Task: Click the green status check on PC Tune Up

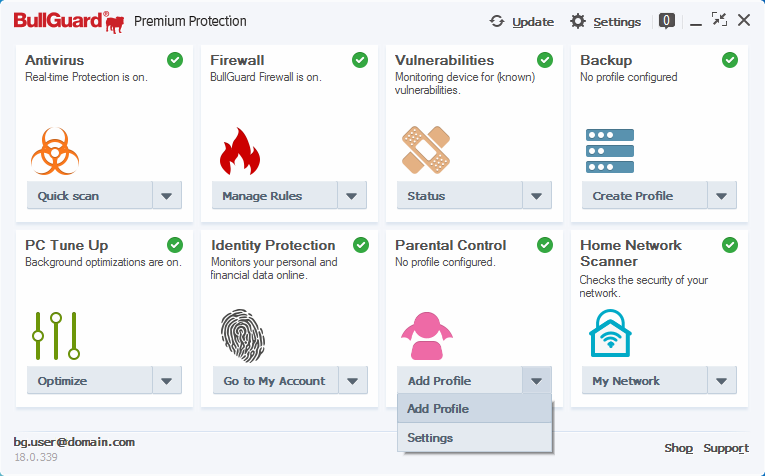Action: click(175, 245)
